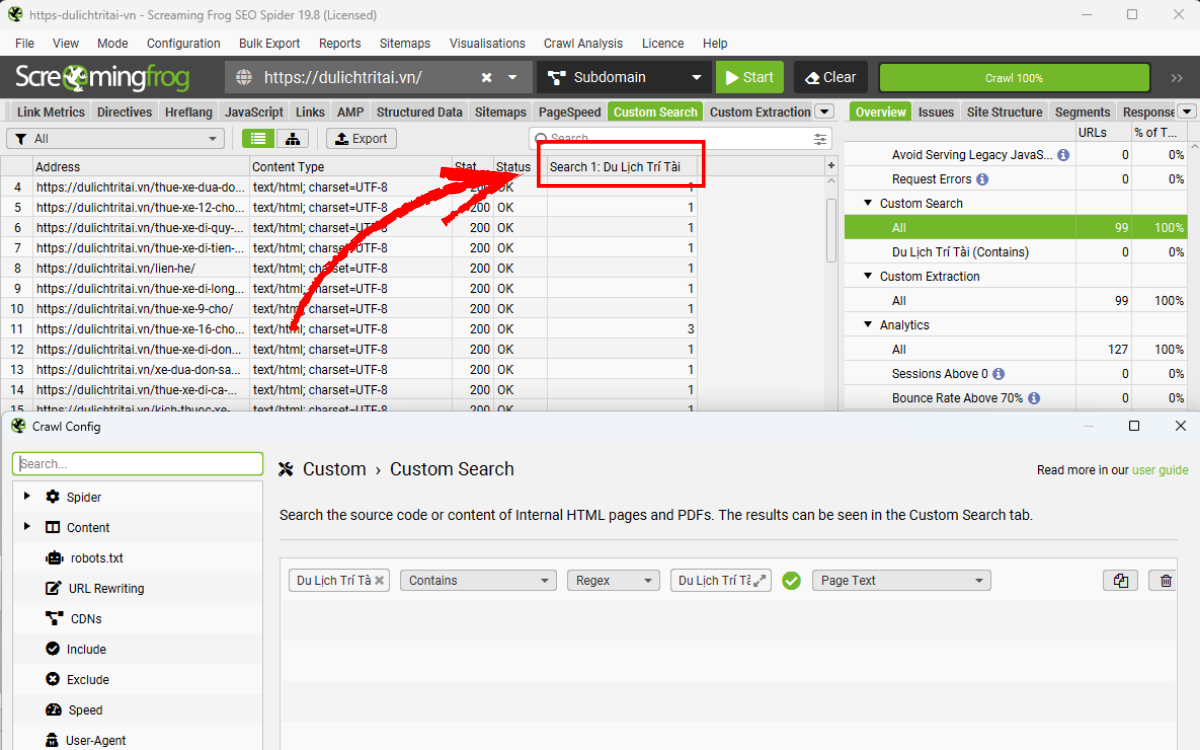This screenshot has height=750, width=1200.
Task: Collapse the Custom Search overview group
Action: (867, 203)
